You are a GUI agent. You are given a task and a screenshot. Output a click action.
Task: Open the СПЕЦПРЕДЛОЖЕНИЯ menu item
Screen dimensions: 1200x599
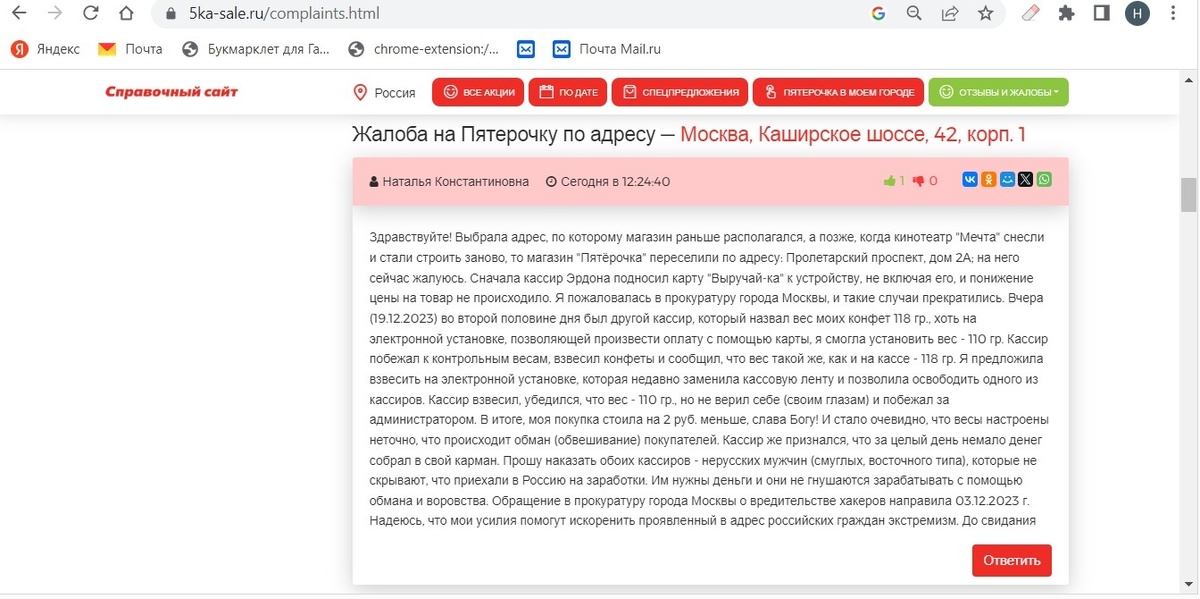pos(679,92)
